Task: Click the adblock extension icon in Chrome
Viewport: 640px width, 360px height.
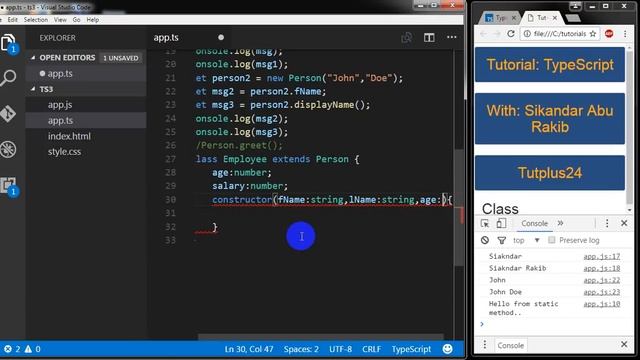Action: 609,34
